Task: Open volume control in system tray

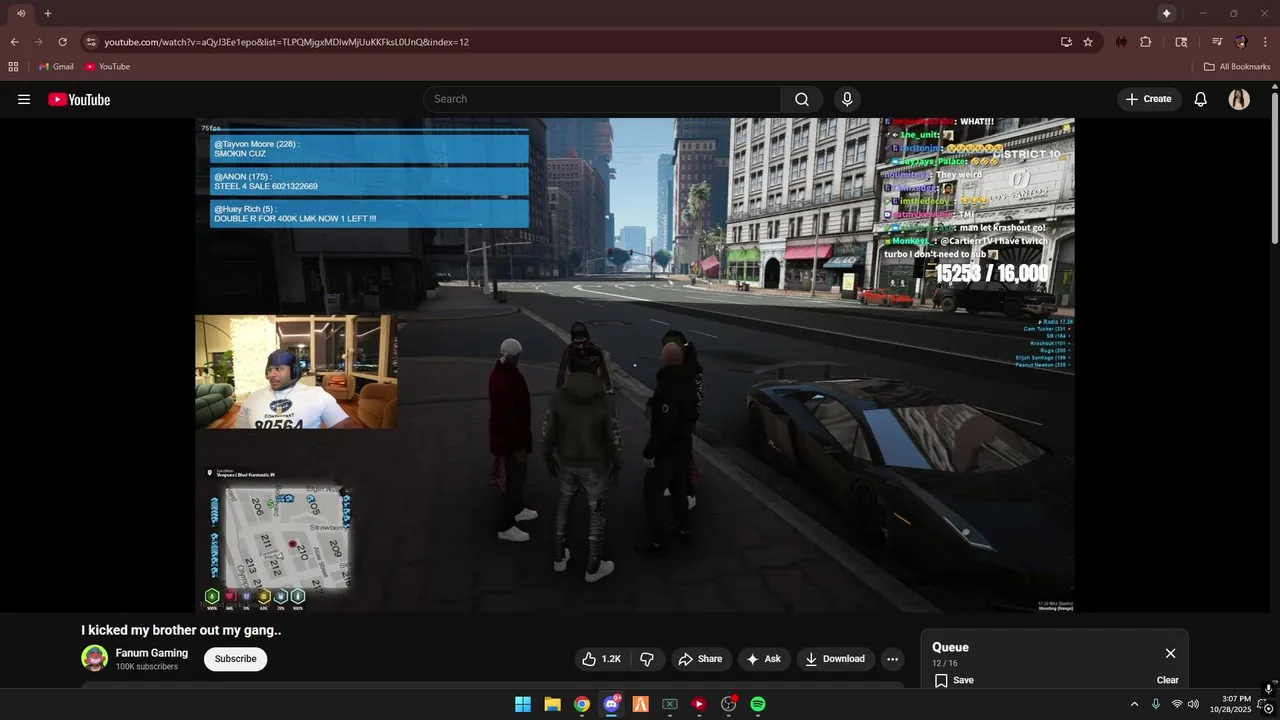Action: (x=1193, y=704)
